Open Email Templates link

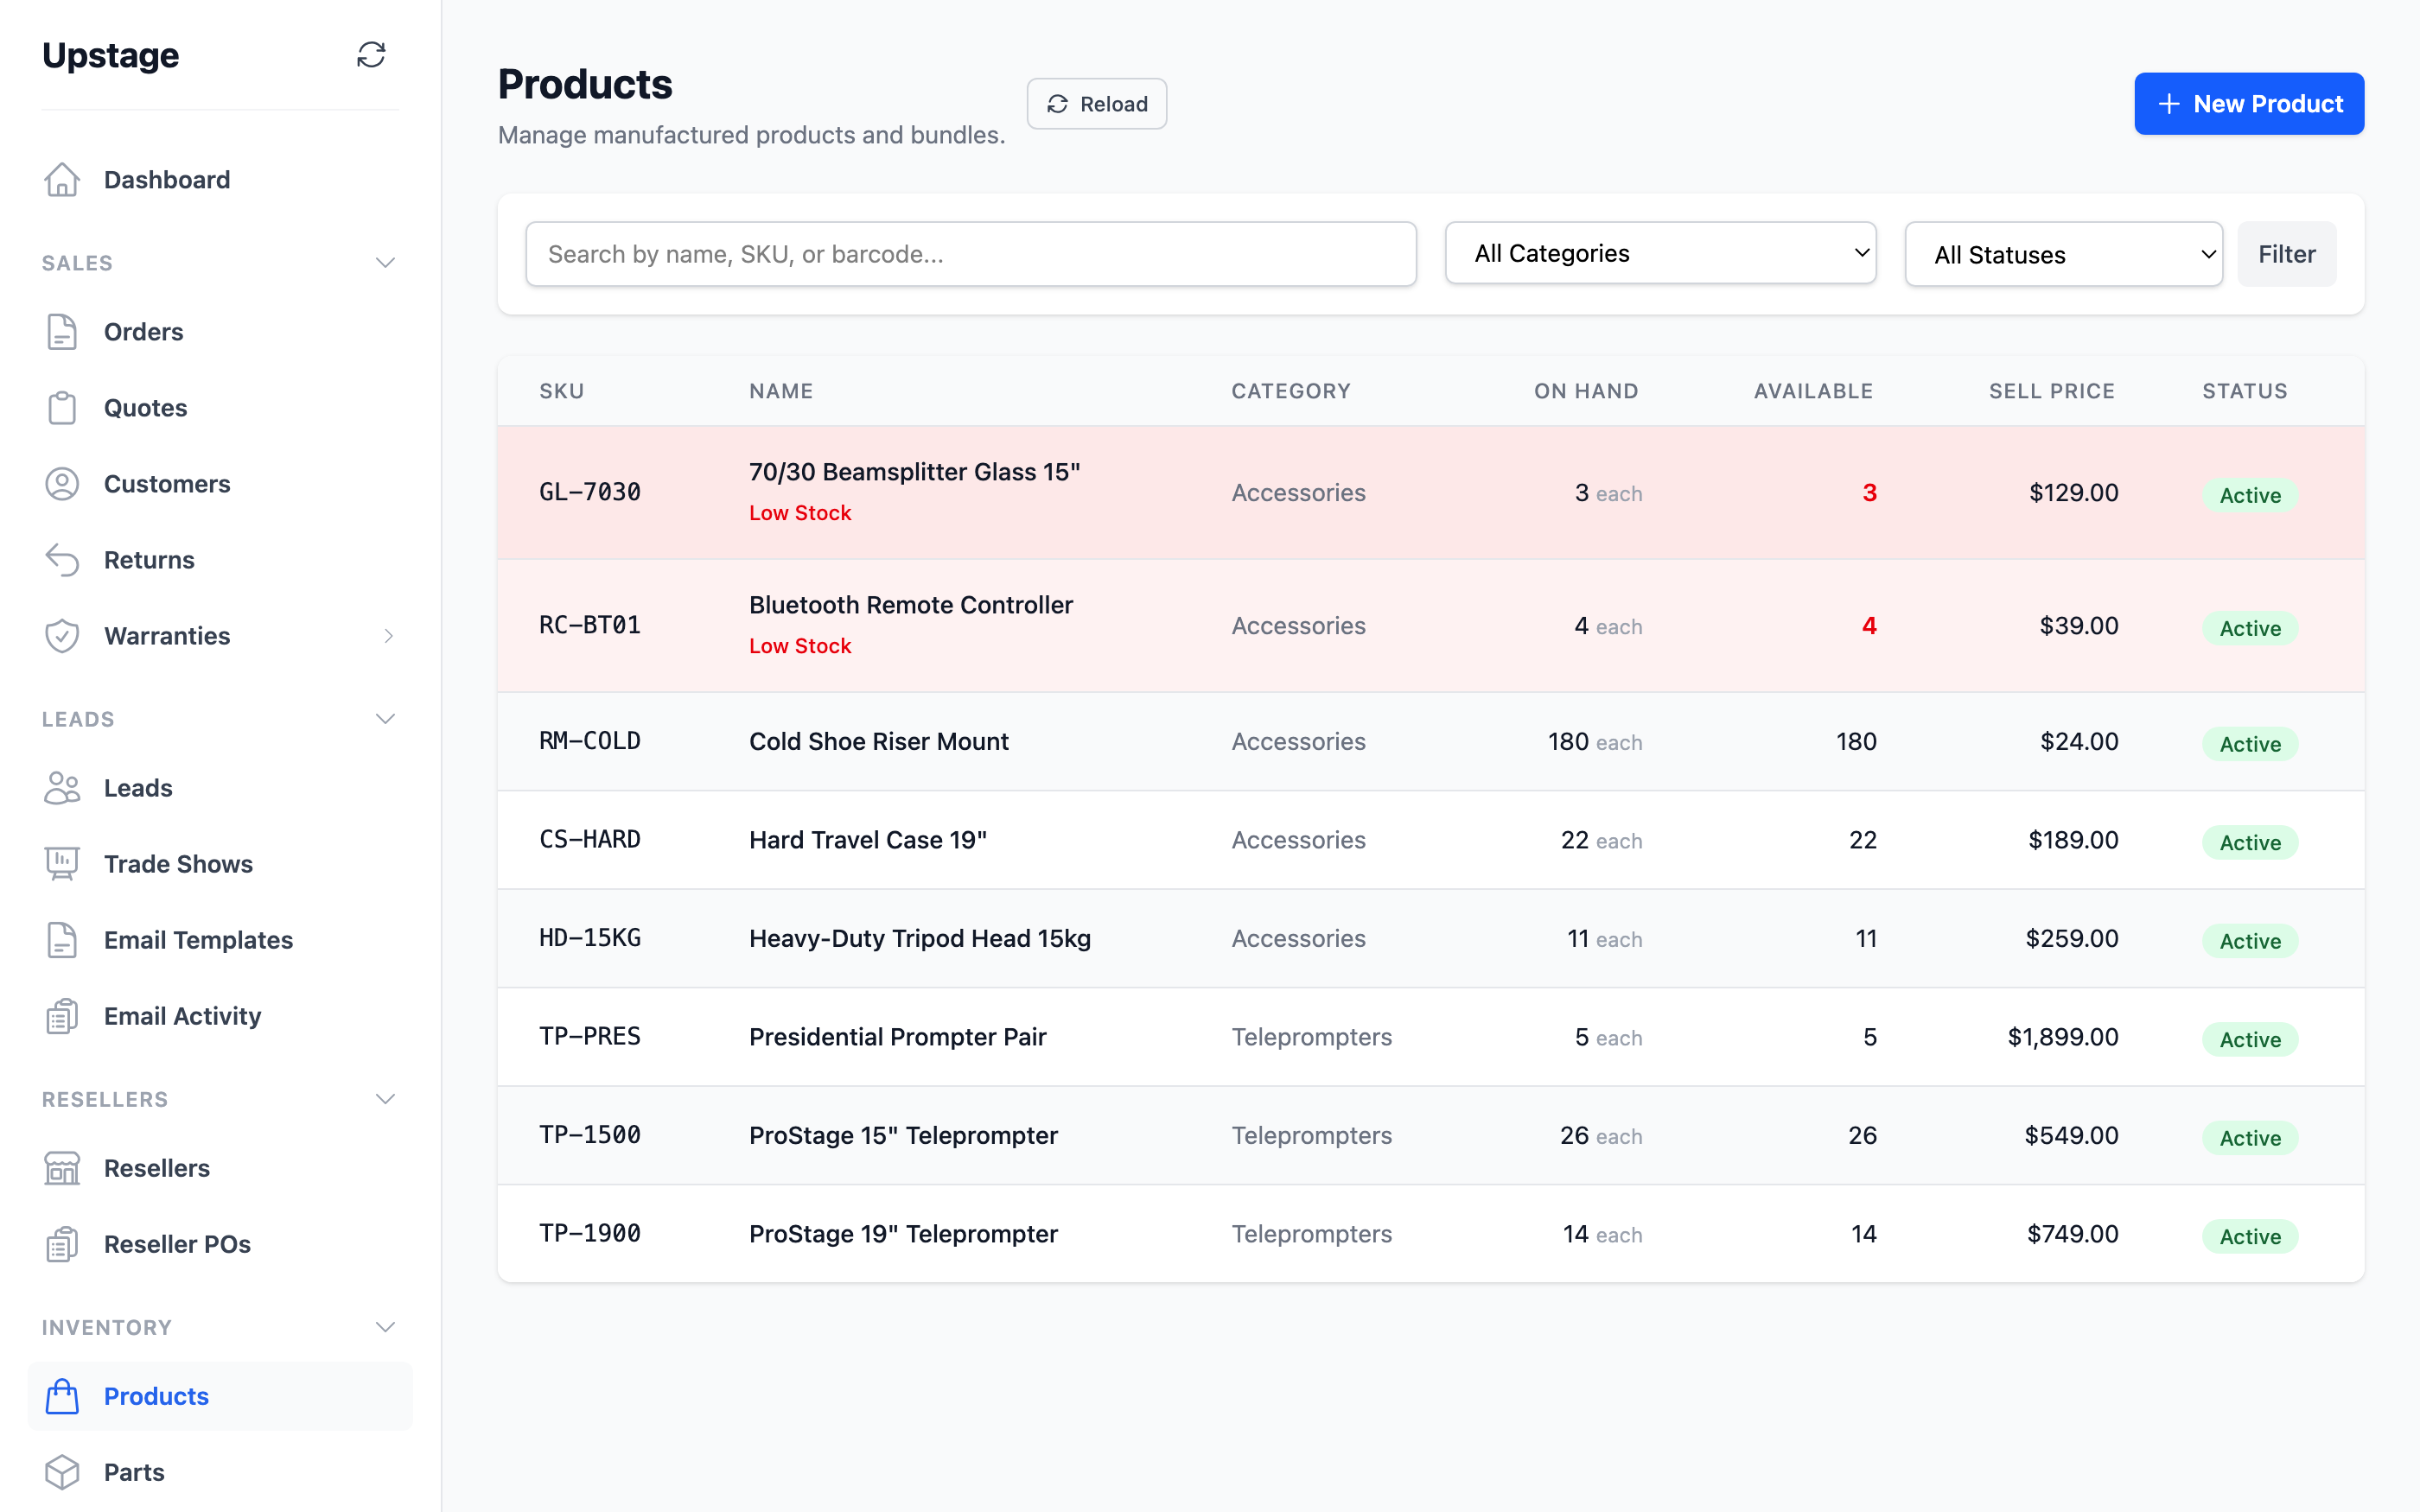coord(220,940)
